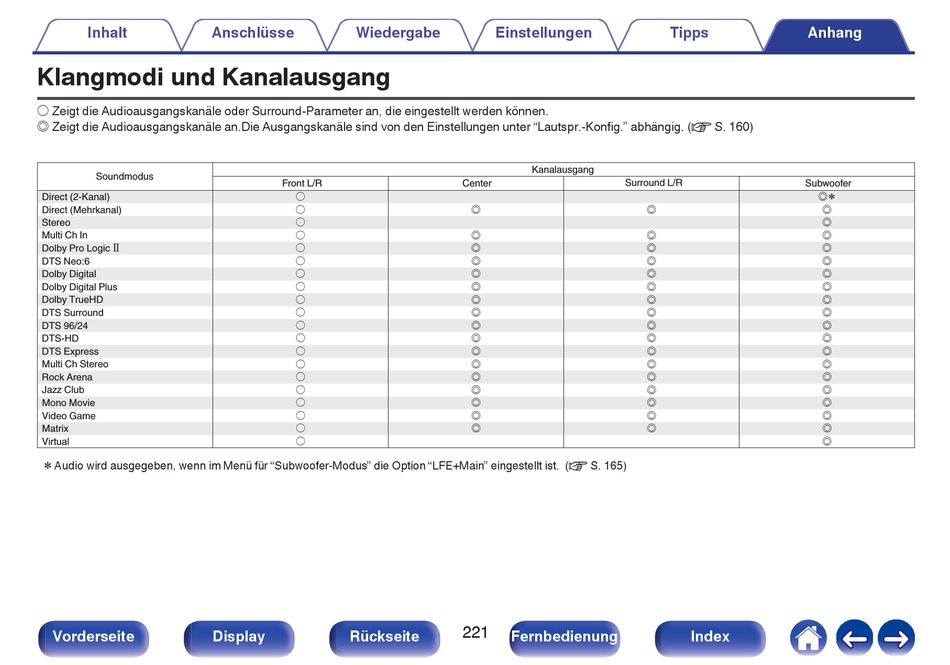Screen dimensions: 950x665
Task: Click the Vorderseite button
Action: click(93, 638)
